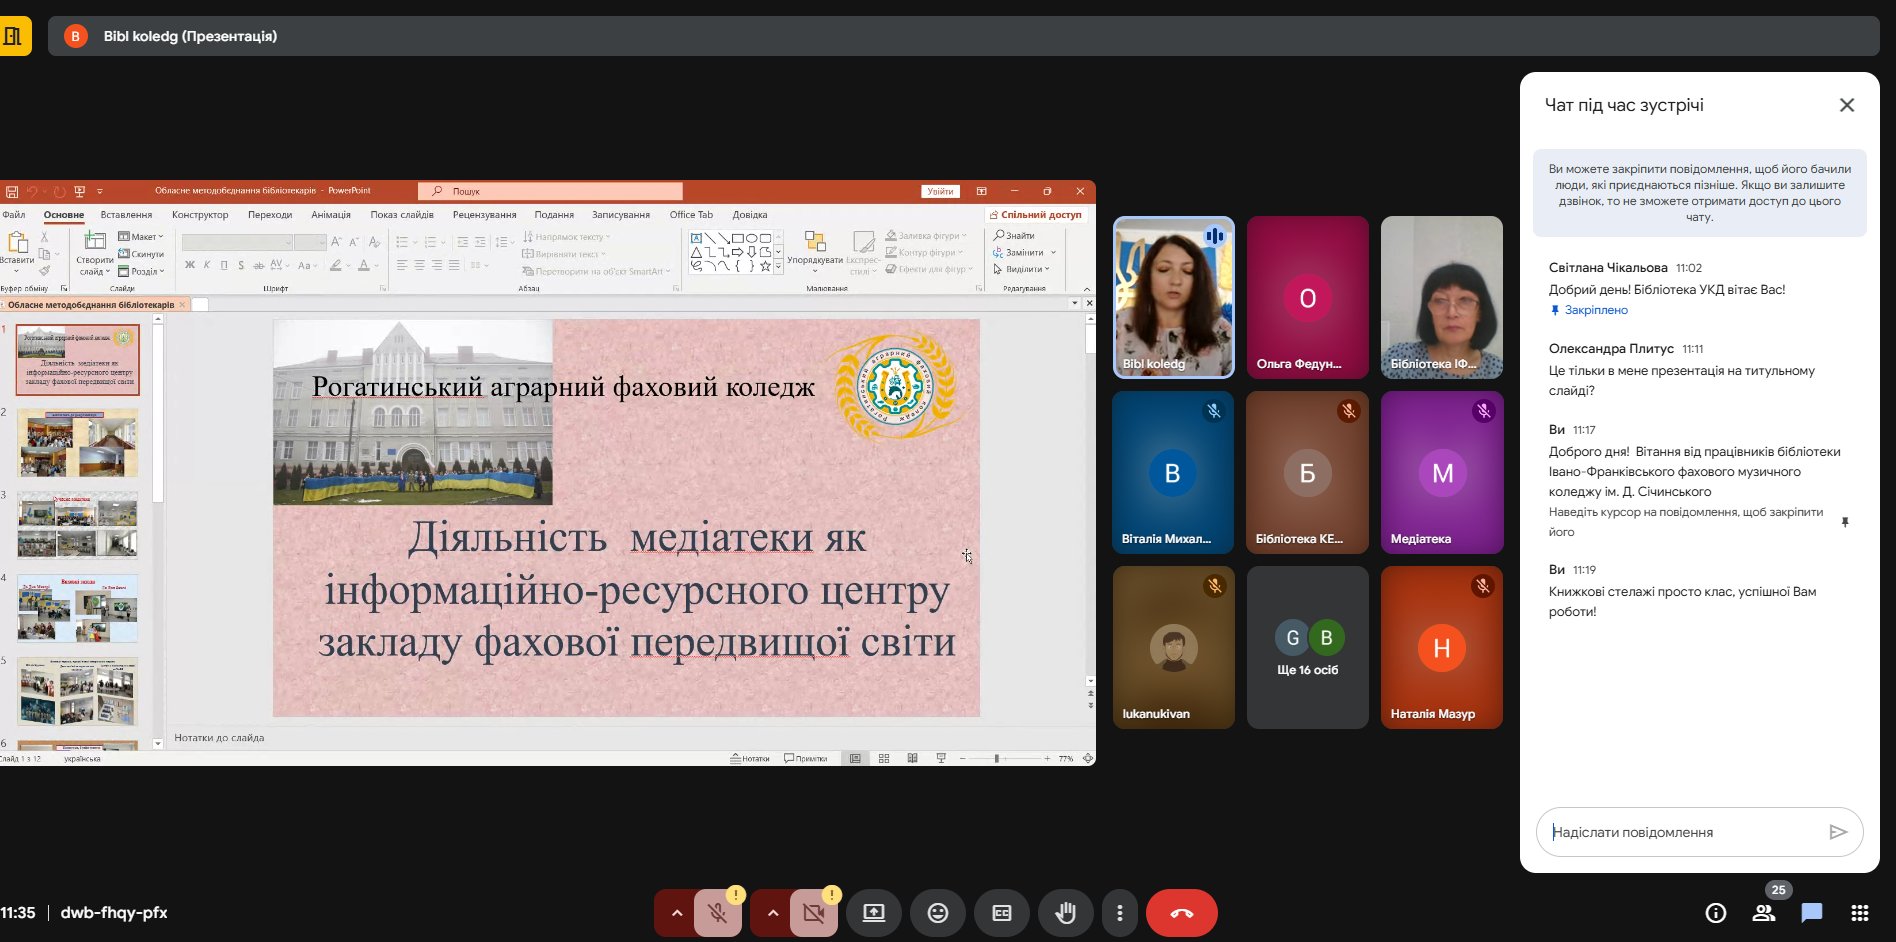Open the activities grid icon
This screenshot has width=1896, height=942.
(1859, 913)
